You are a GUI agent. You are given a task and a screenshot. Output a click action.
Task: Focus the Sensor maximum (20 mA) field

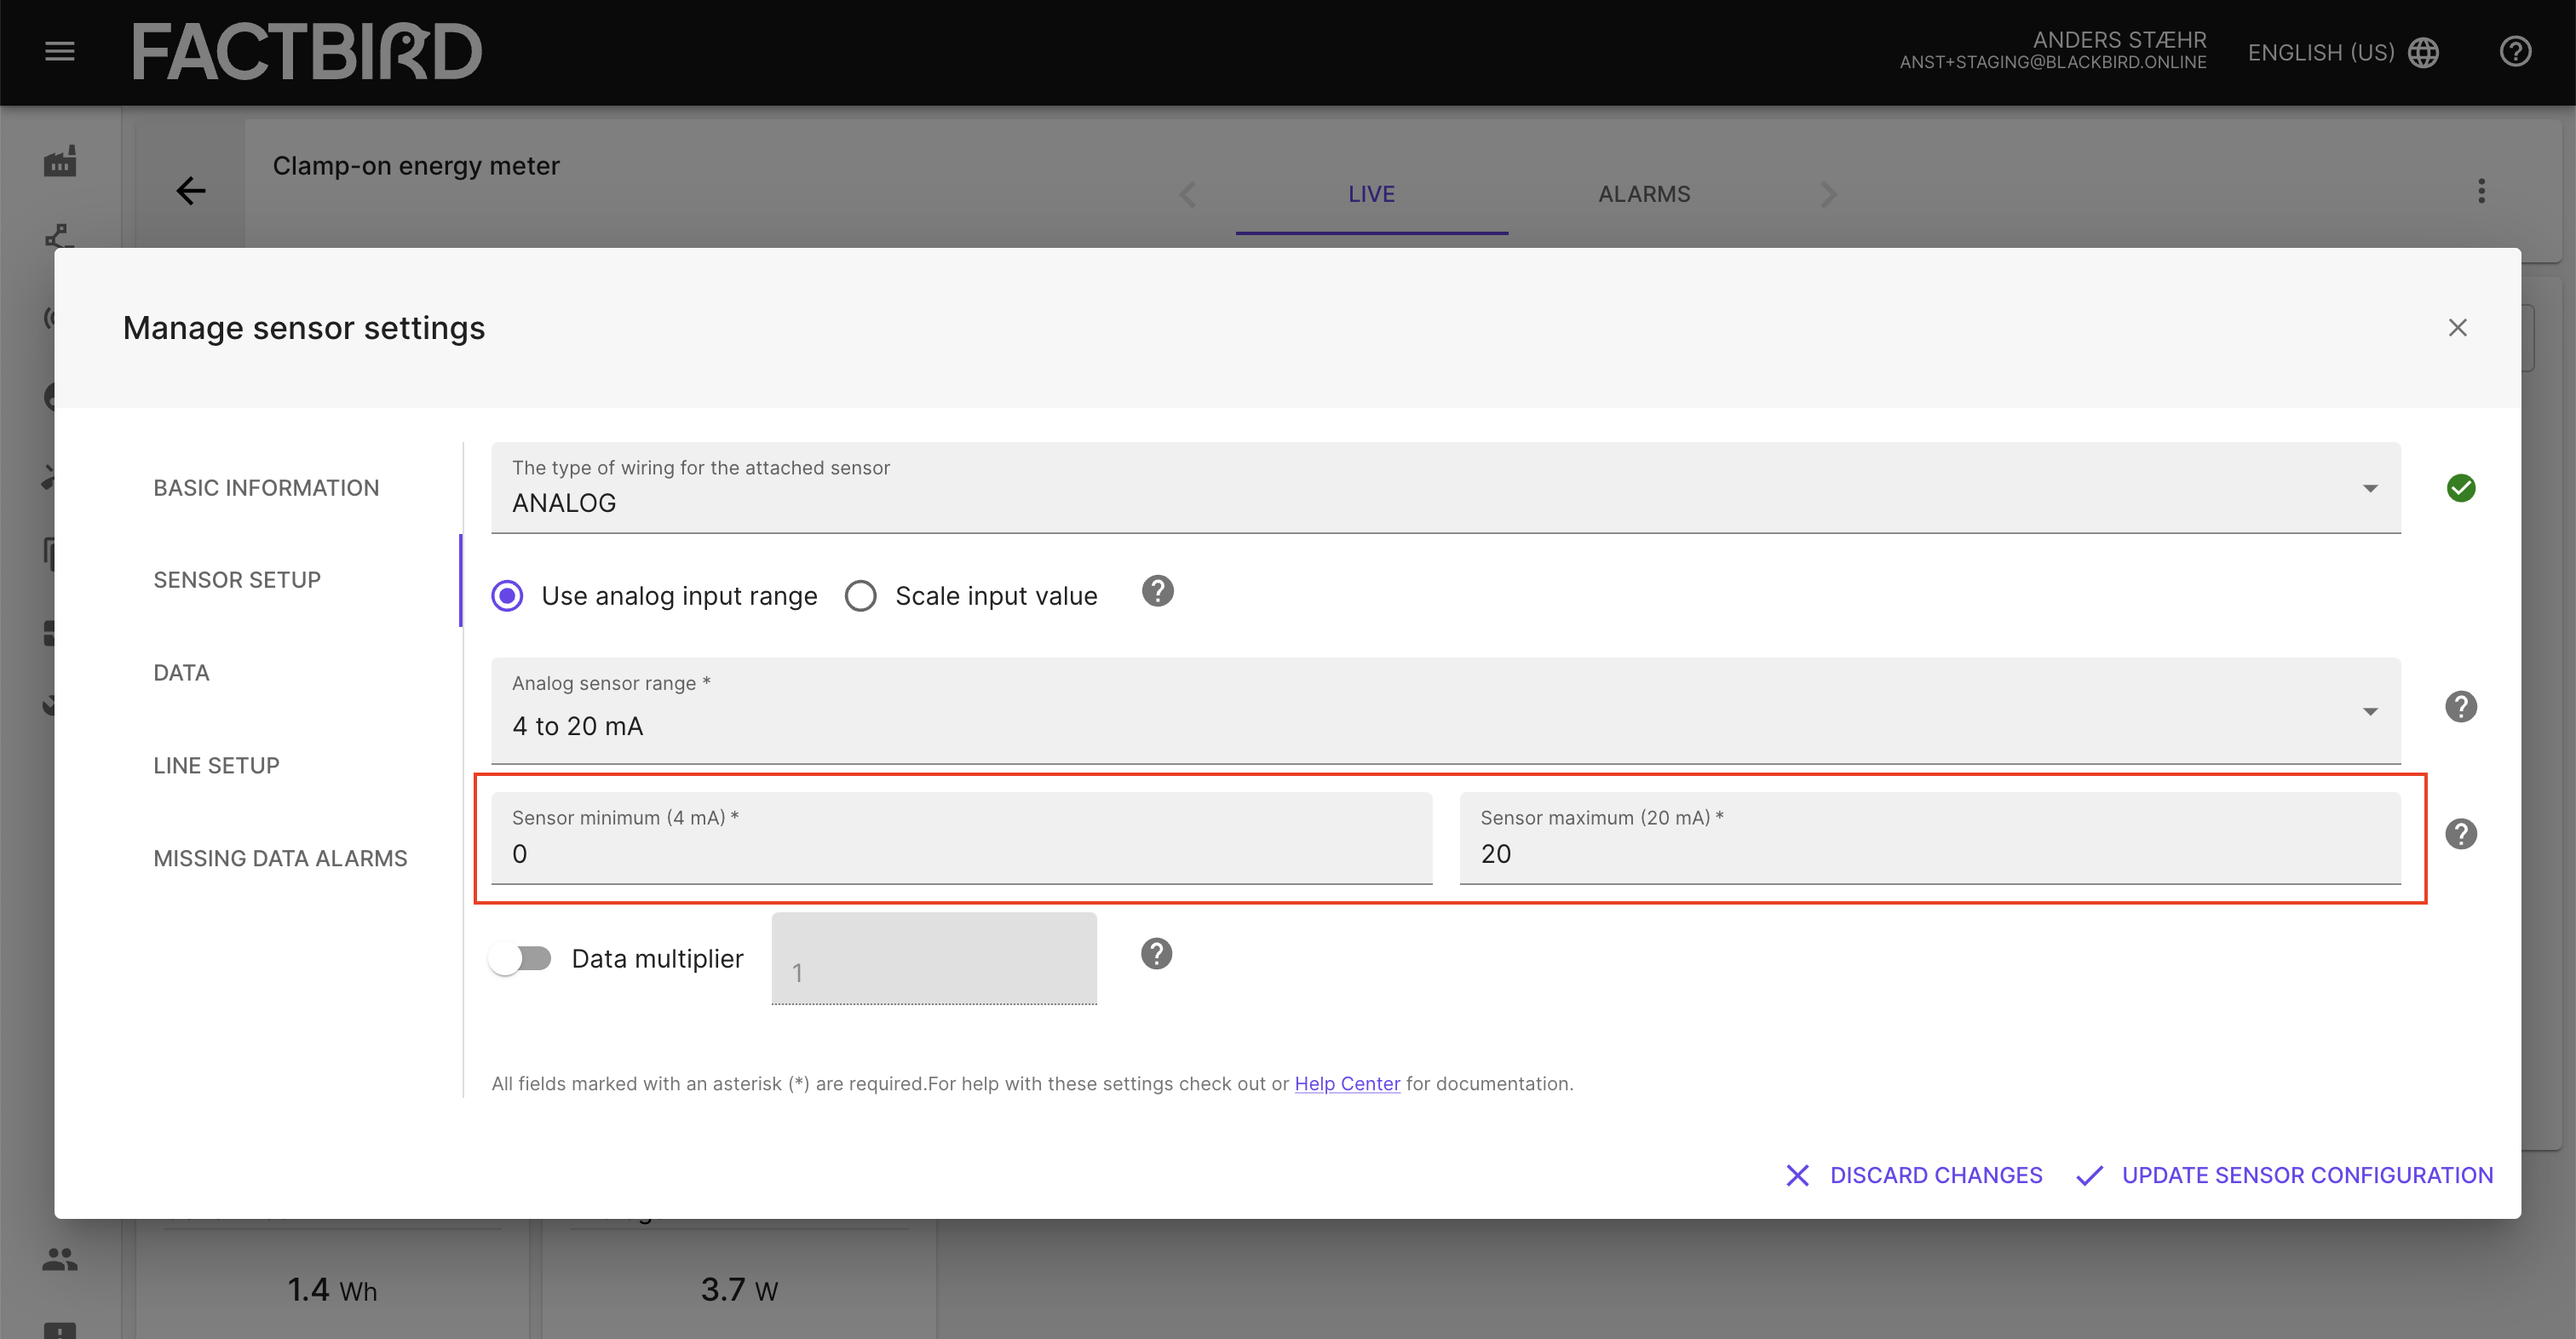click(1929, 838)
